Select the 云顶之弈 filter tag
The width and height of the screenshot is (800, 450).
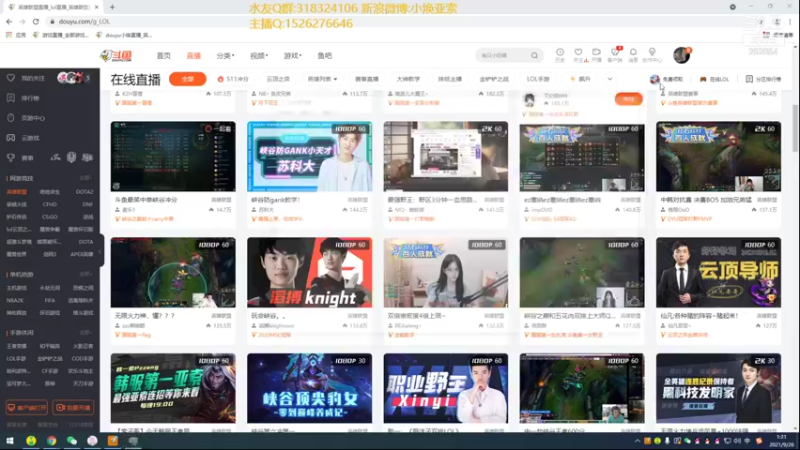(x=278, y=79)
